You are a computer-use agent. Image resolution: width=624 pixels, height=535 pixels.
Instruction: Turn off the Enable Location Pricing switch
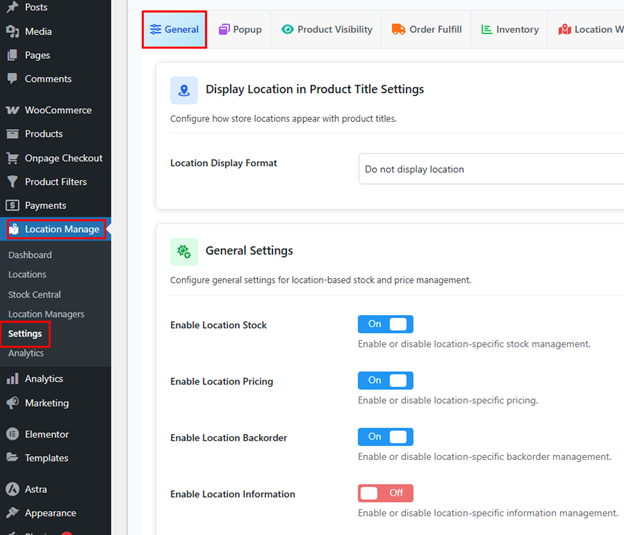coord(385,380)
